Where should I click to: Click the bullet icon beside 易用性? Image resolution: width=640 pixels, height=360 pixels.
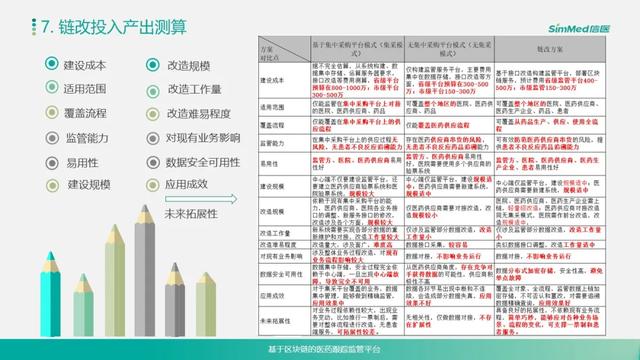click(52, 163)
